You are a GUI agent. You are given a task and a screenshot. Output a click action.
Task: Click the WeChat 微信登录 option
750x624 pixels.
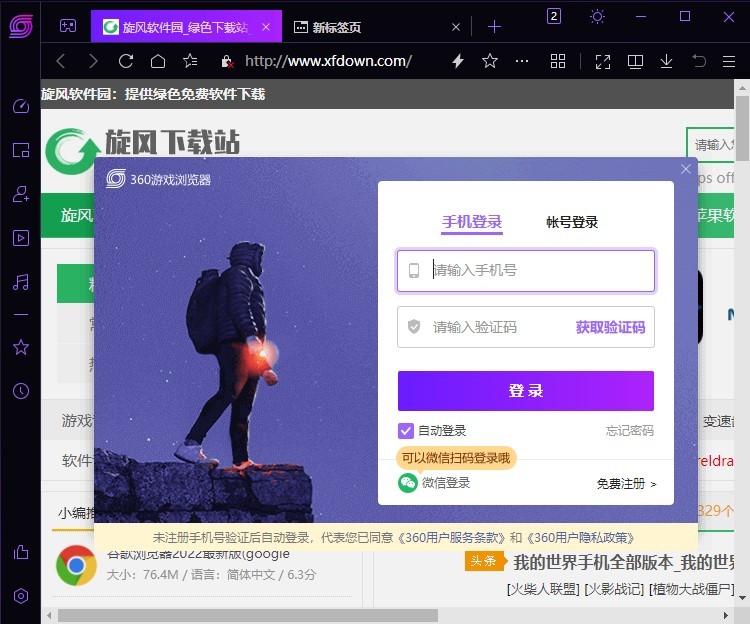pyautogui.click(x=434, y=483)
